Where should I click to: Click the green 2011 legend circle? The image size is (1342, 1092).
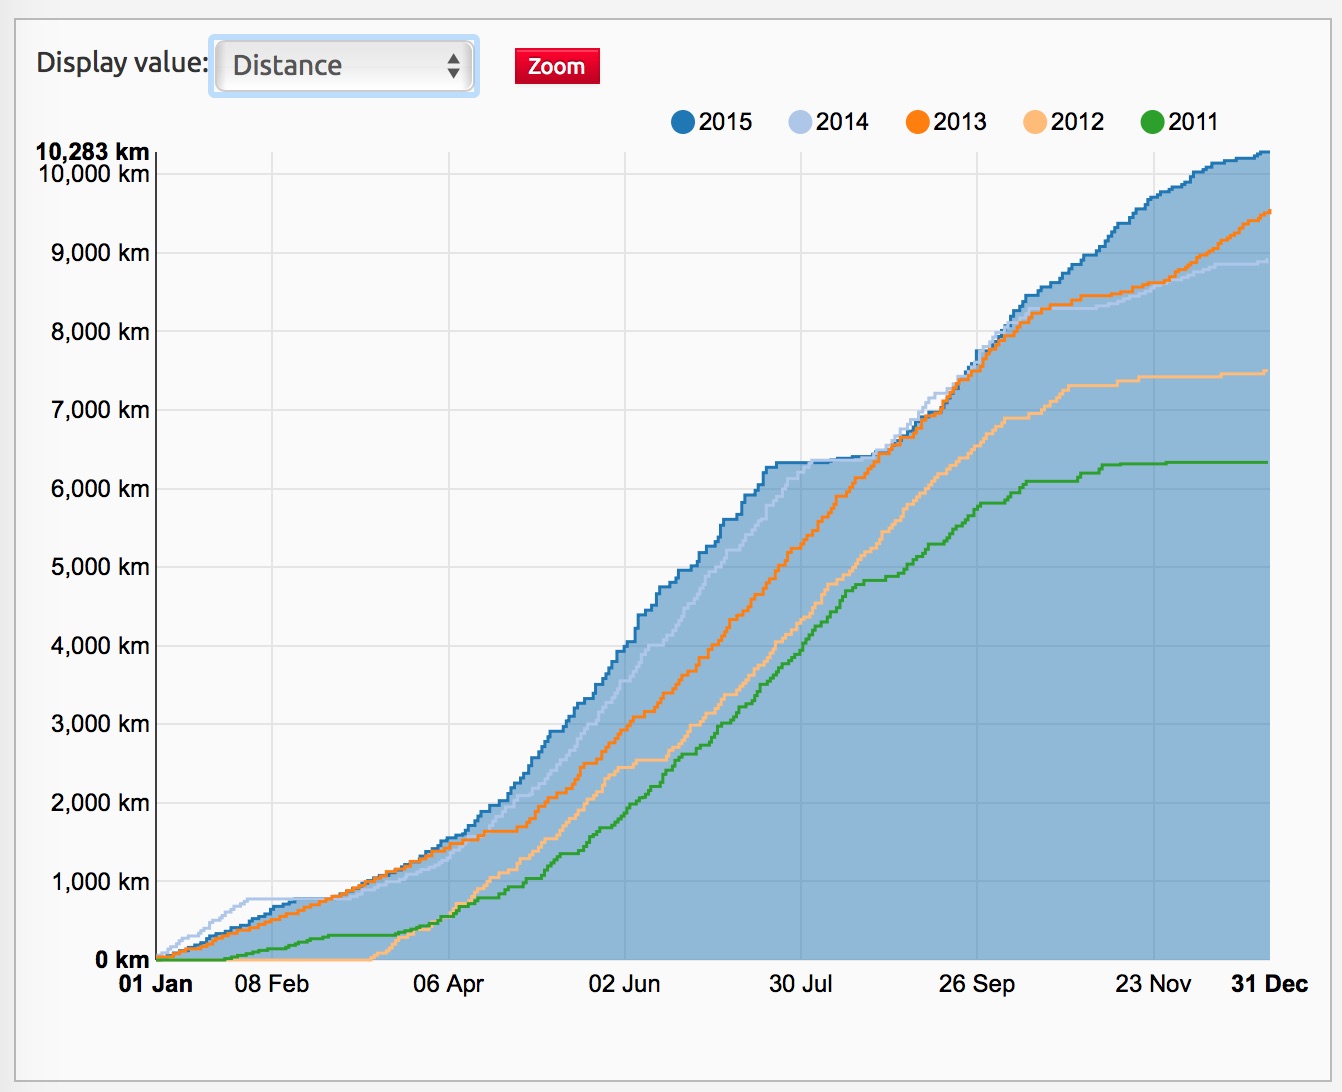(1152, 122)
